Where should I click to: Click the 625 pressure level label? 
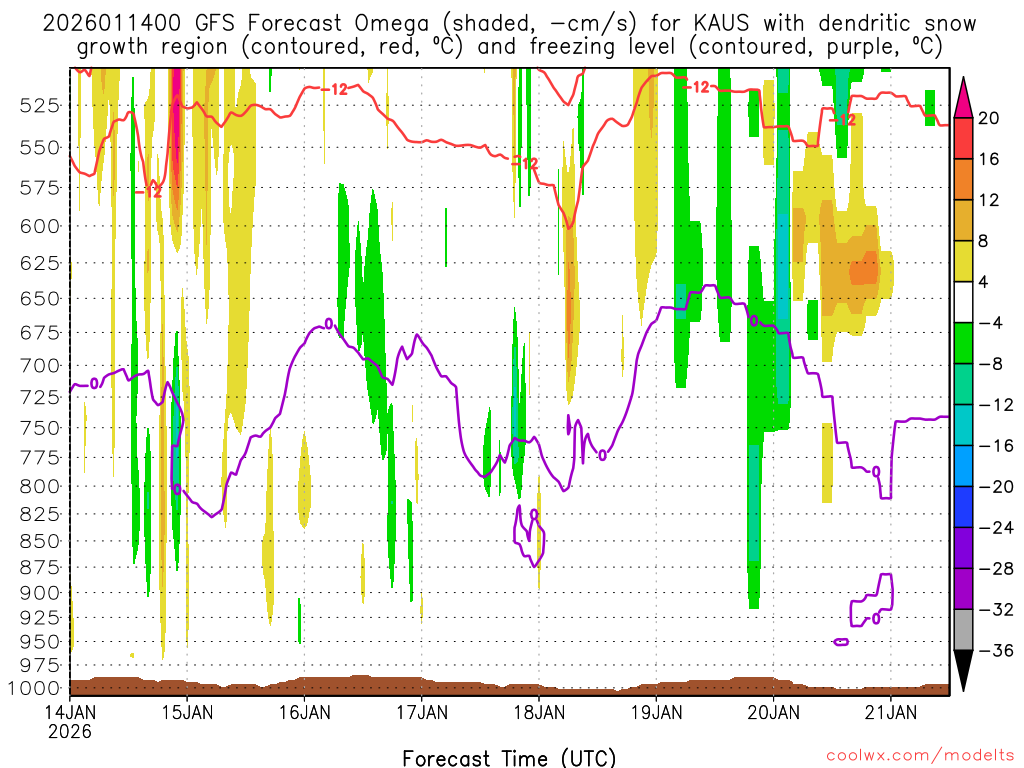coord(40,263)
